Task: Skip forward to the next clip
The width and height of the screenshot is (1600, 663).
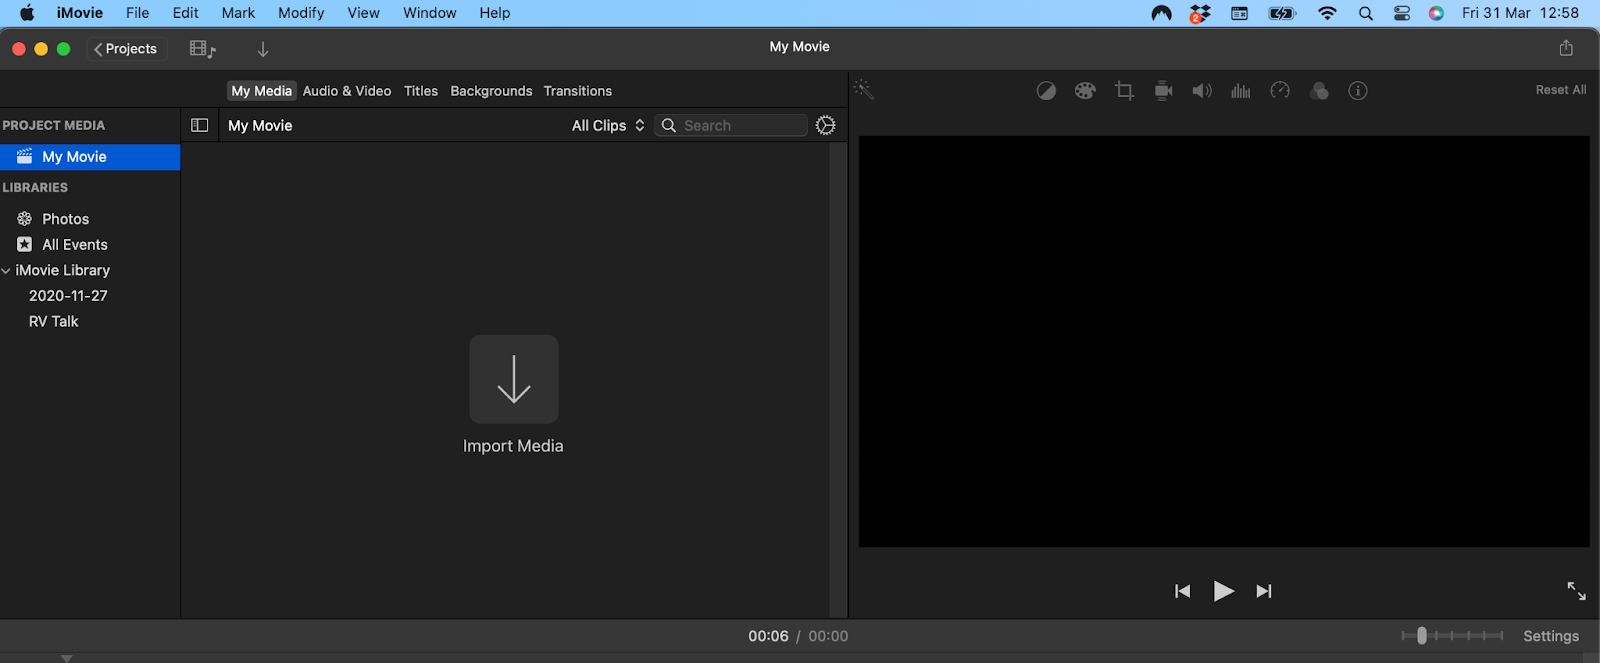Action: coord(1264,591)
